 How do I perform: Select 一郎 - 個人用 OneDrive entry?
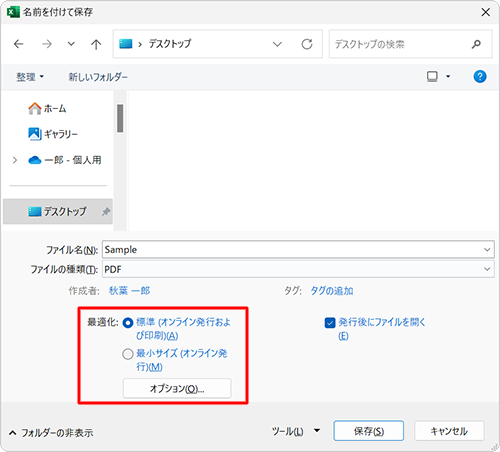(65, 160)
